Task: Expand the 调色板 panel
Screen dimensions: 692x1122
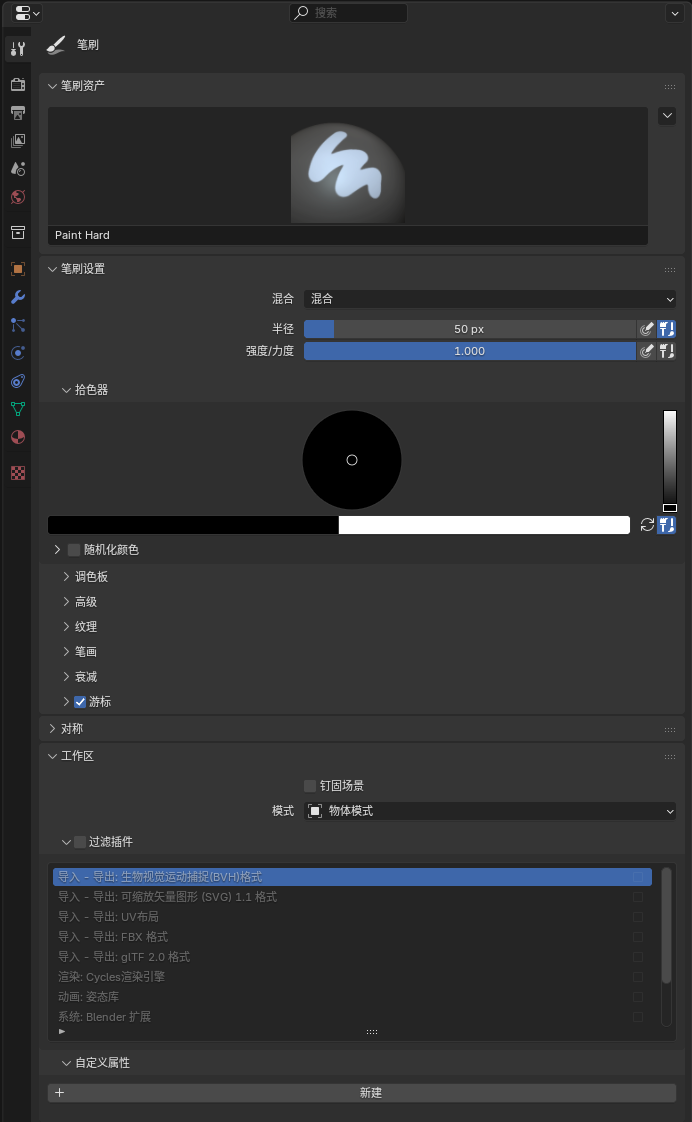Action: 66,577
